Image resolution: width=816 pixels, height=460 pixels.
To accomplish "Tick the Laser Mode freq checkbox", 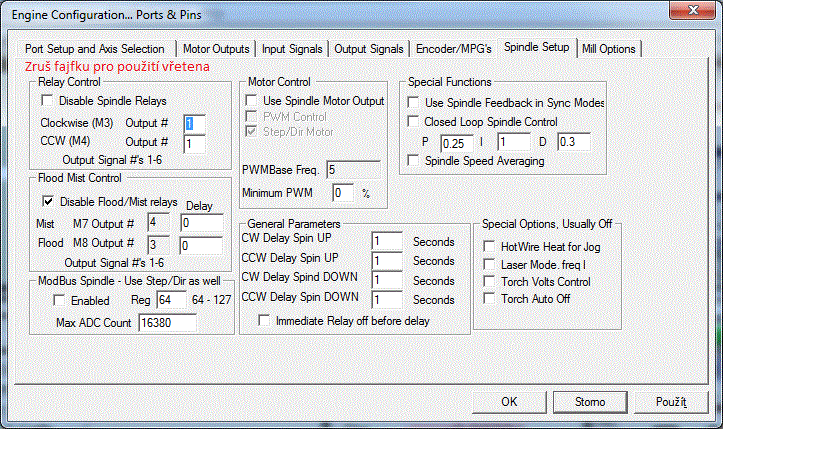I will point(488,264).
